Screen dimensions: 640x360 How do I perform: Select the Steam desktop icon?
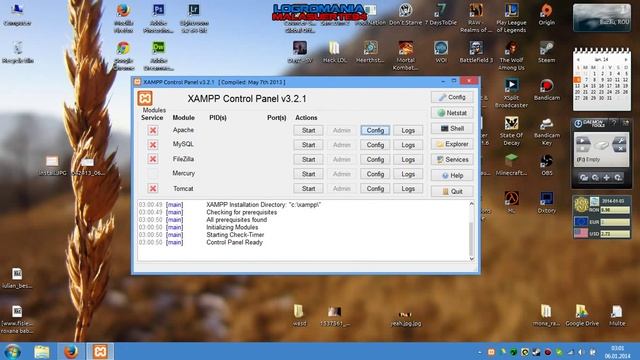(x=547, y=52)
